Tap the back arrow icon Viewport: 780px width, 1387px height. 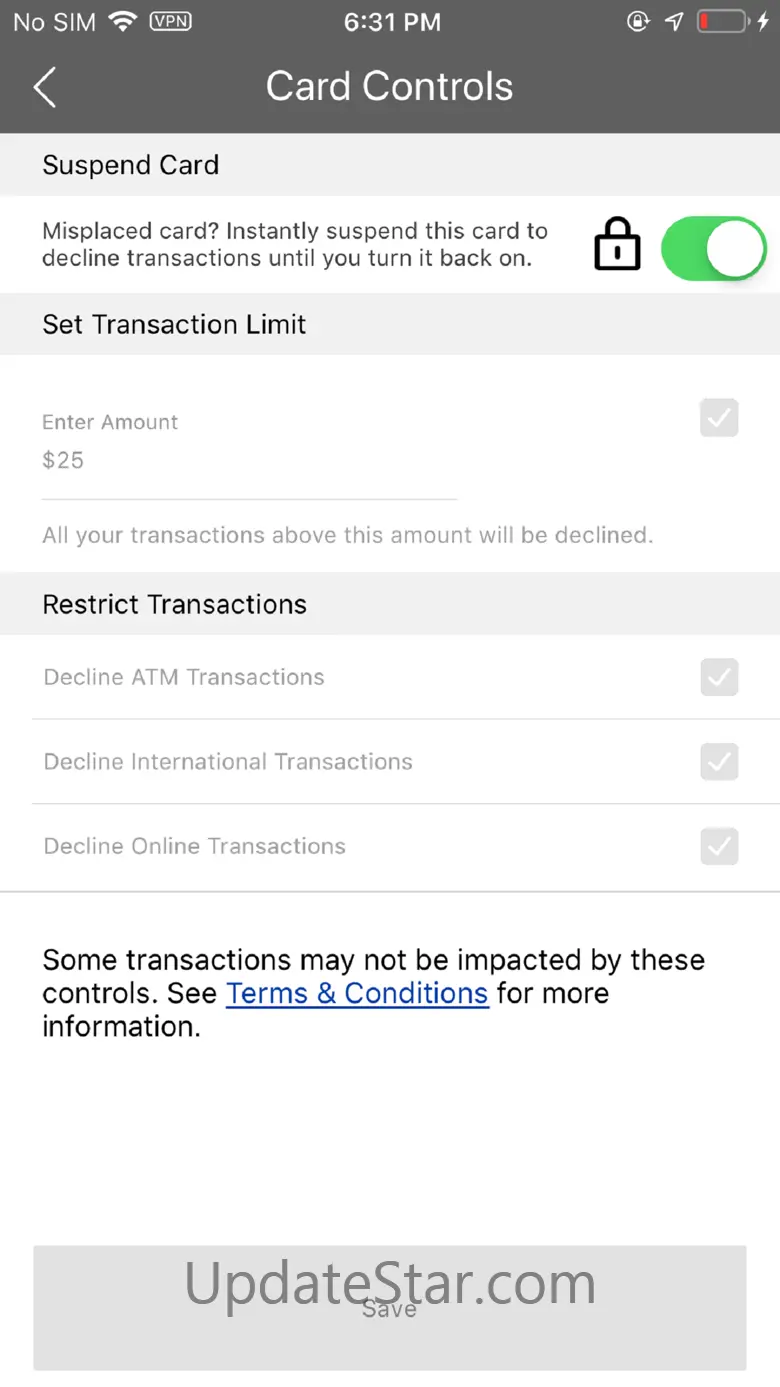point(44,88)
